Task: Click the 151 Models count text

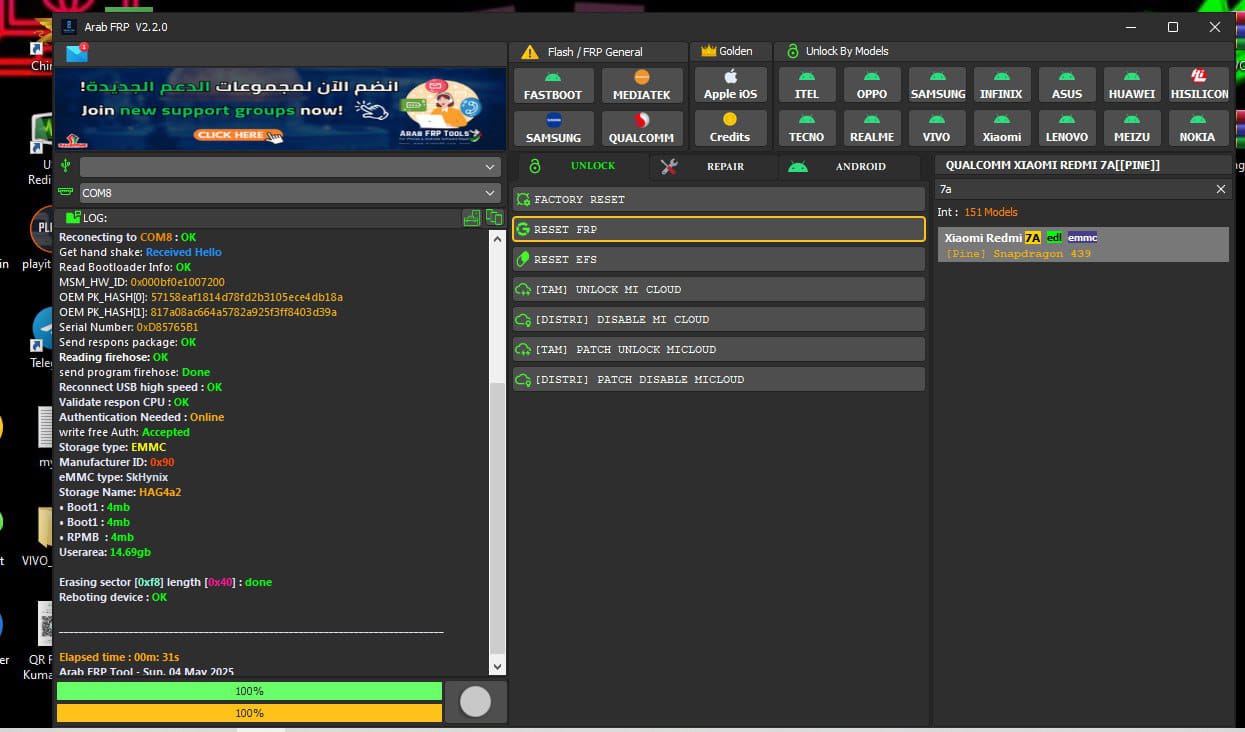Action: (x=991, y=212)
